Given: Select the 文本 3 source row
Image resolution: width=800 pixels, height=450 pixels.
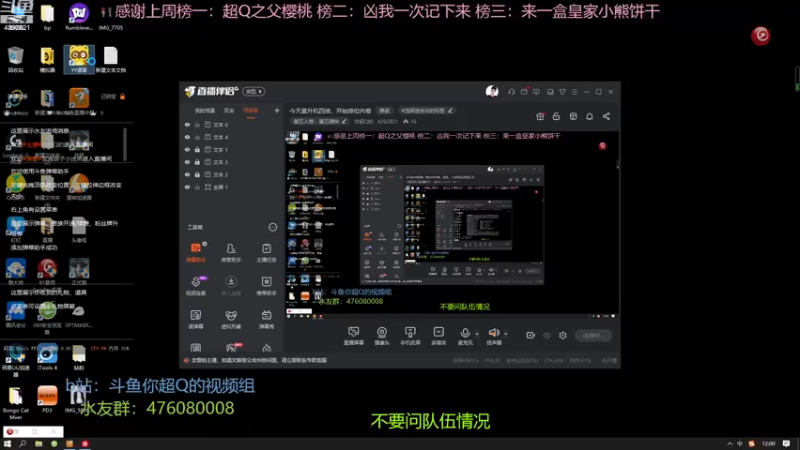Looking at the screenshot, I should click(231, 162).
